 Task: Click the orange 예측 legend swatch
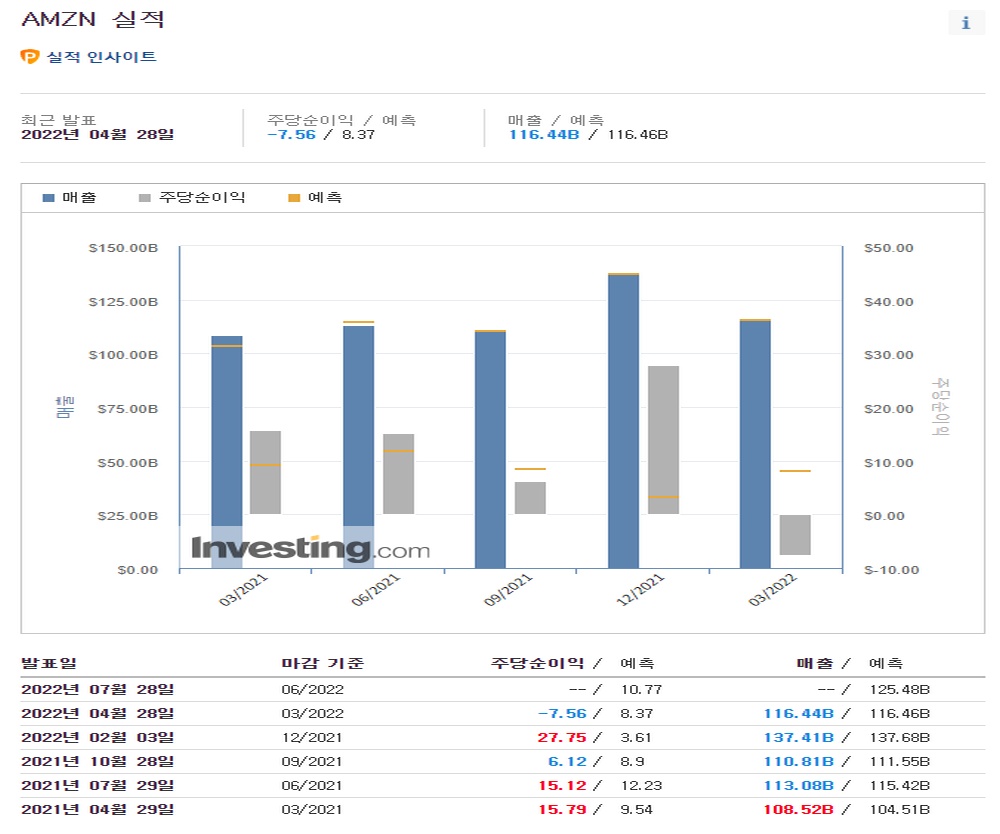[294, 198]
